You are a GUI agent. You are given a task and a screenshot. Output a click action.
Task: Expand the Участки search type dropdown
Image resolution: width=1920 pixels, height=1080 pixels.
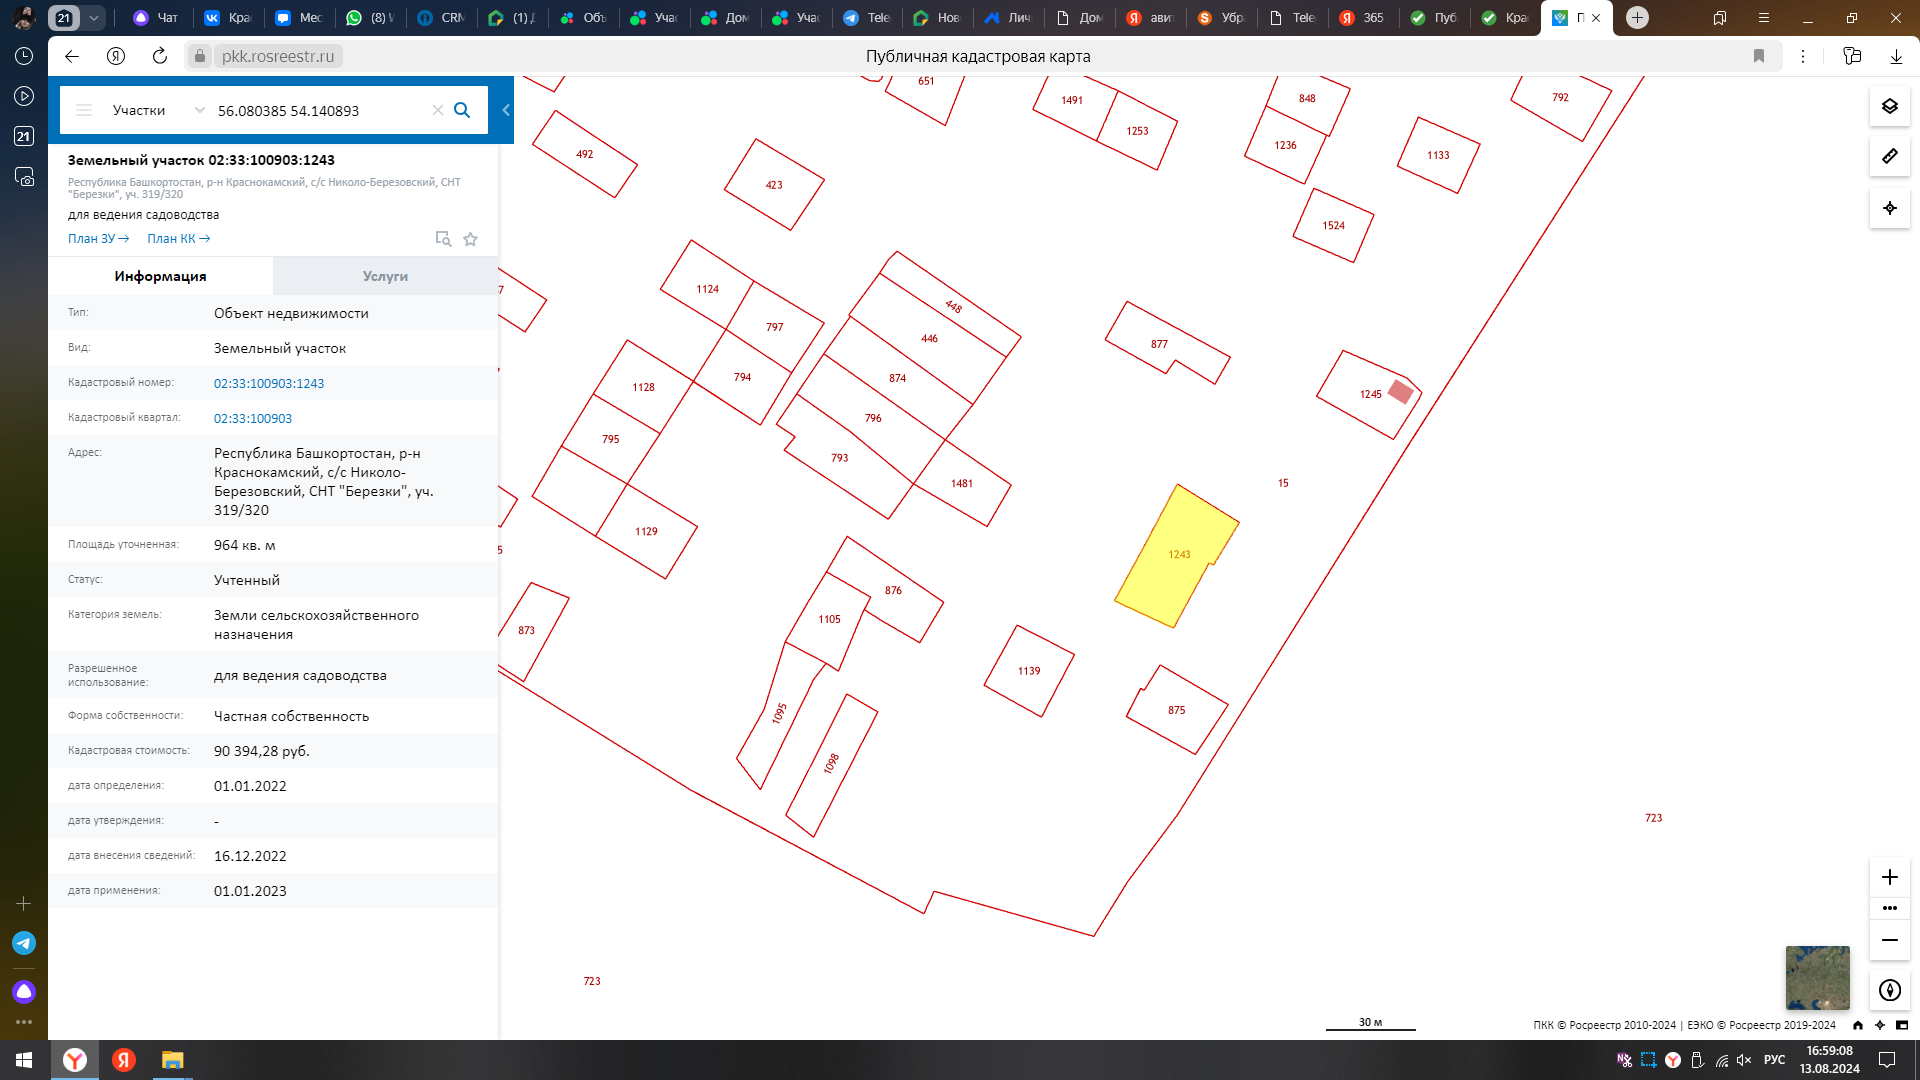click(199, 110)
